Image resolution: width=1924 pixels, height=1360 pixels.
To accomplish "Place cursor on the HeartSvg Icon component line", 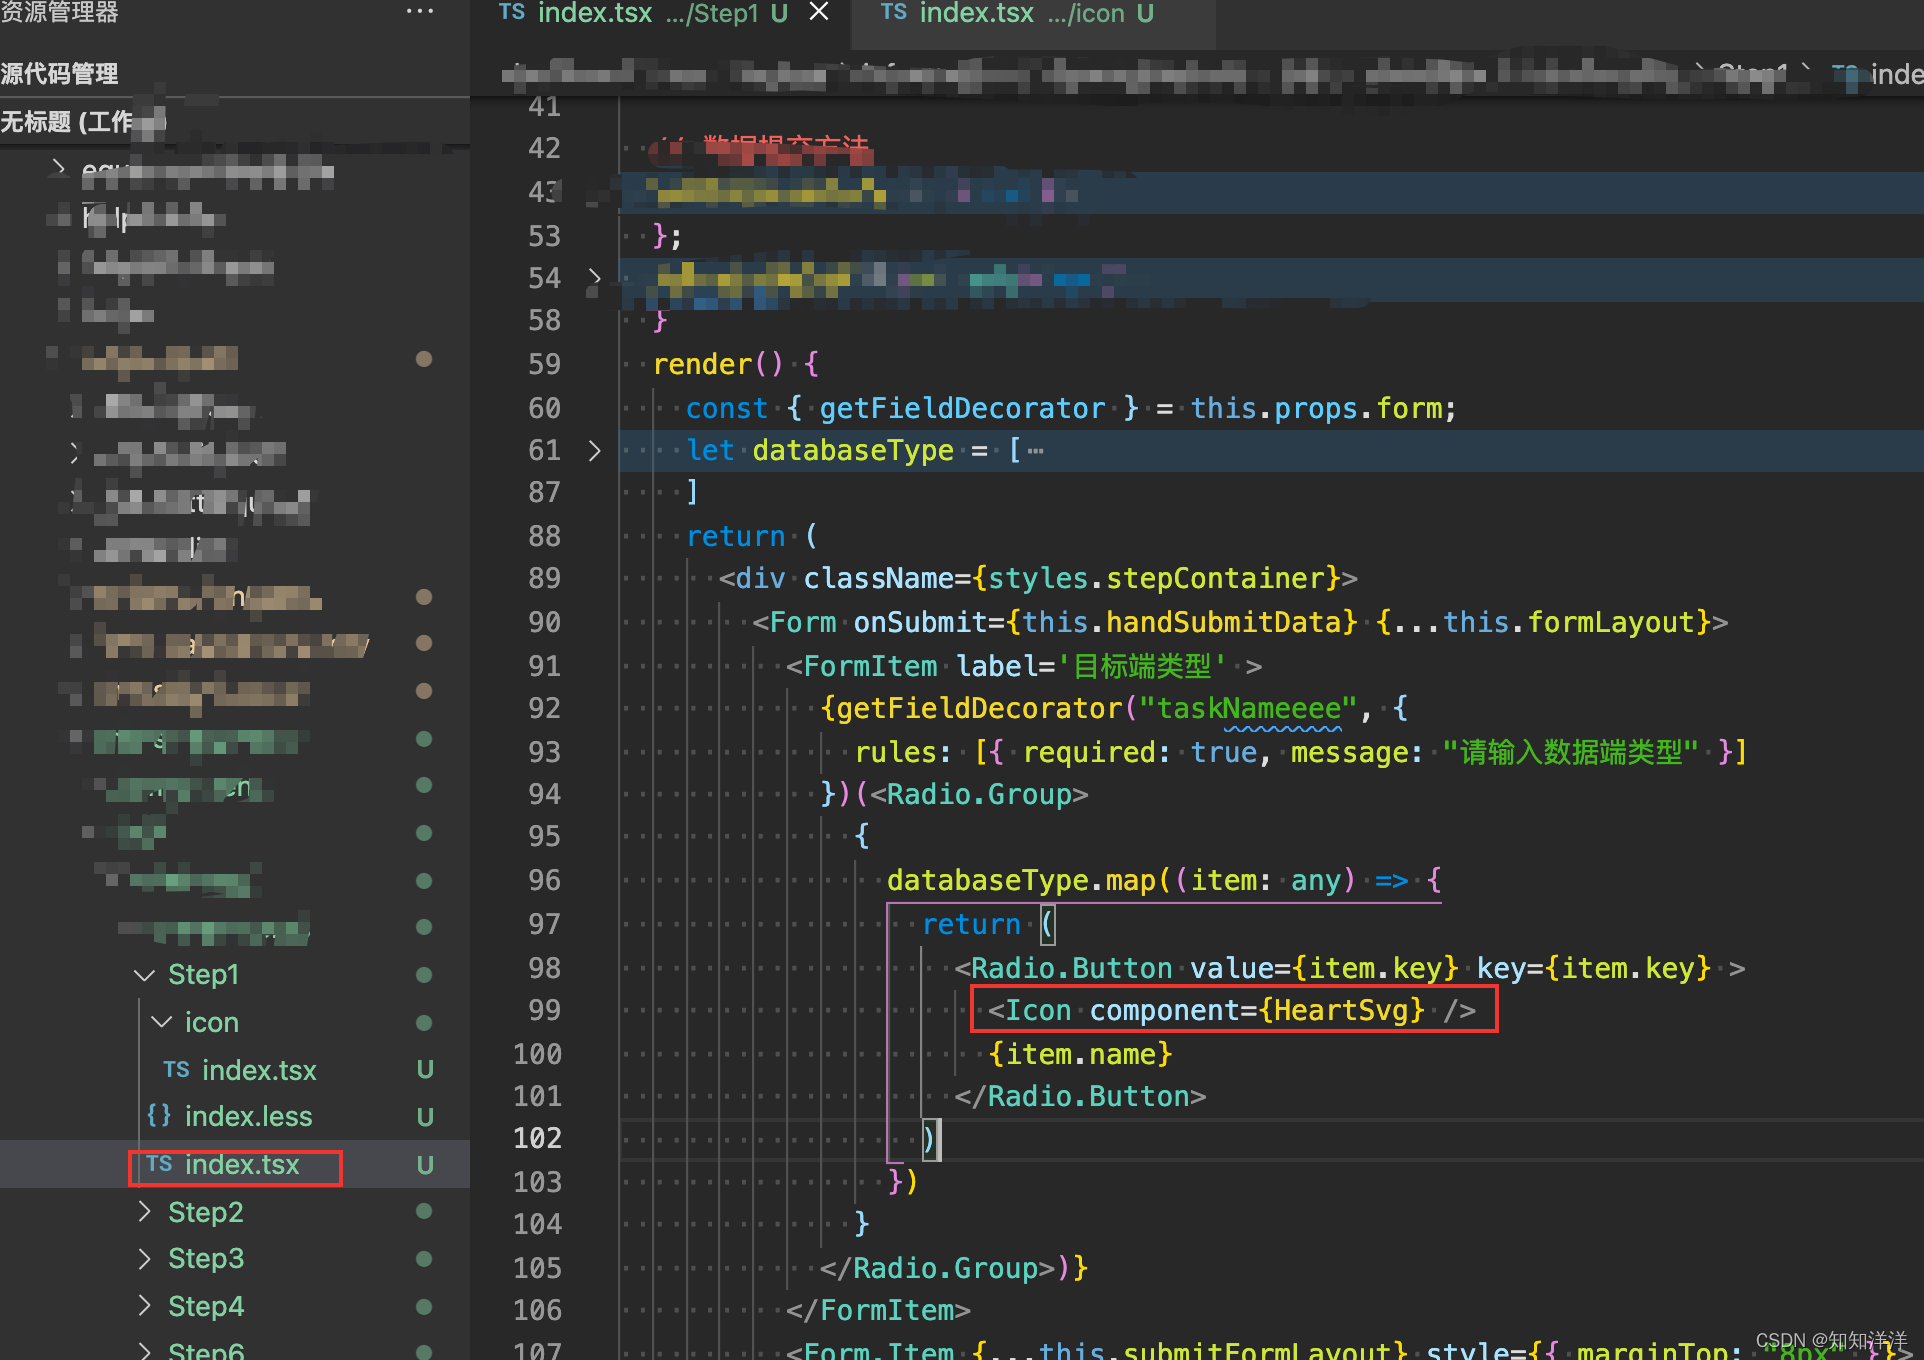I will pos(1230,1011).
